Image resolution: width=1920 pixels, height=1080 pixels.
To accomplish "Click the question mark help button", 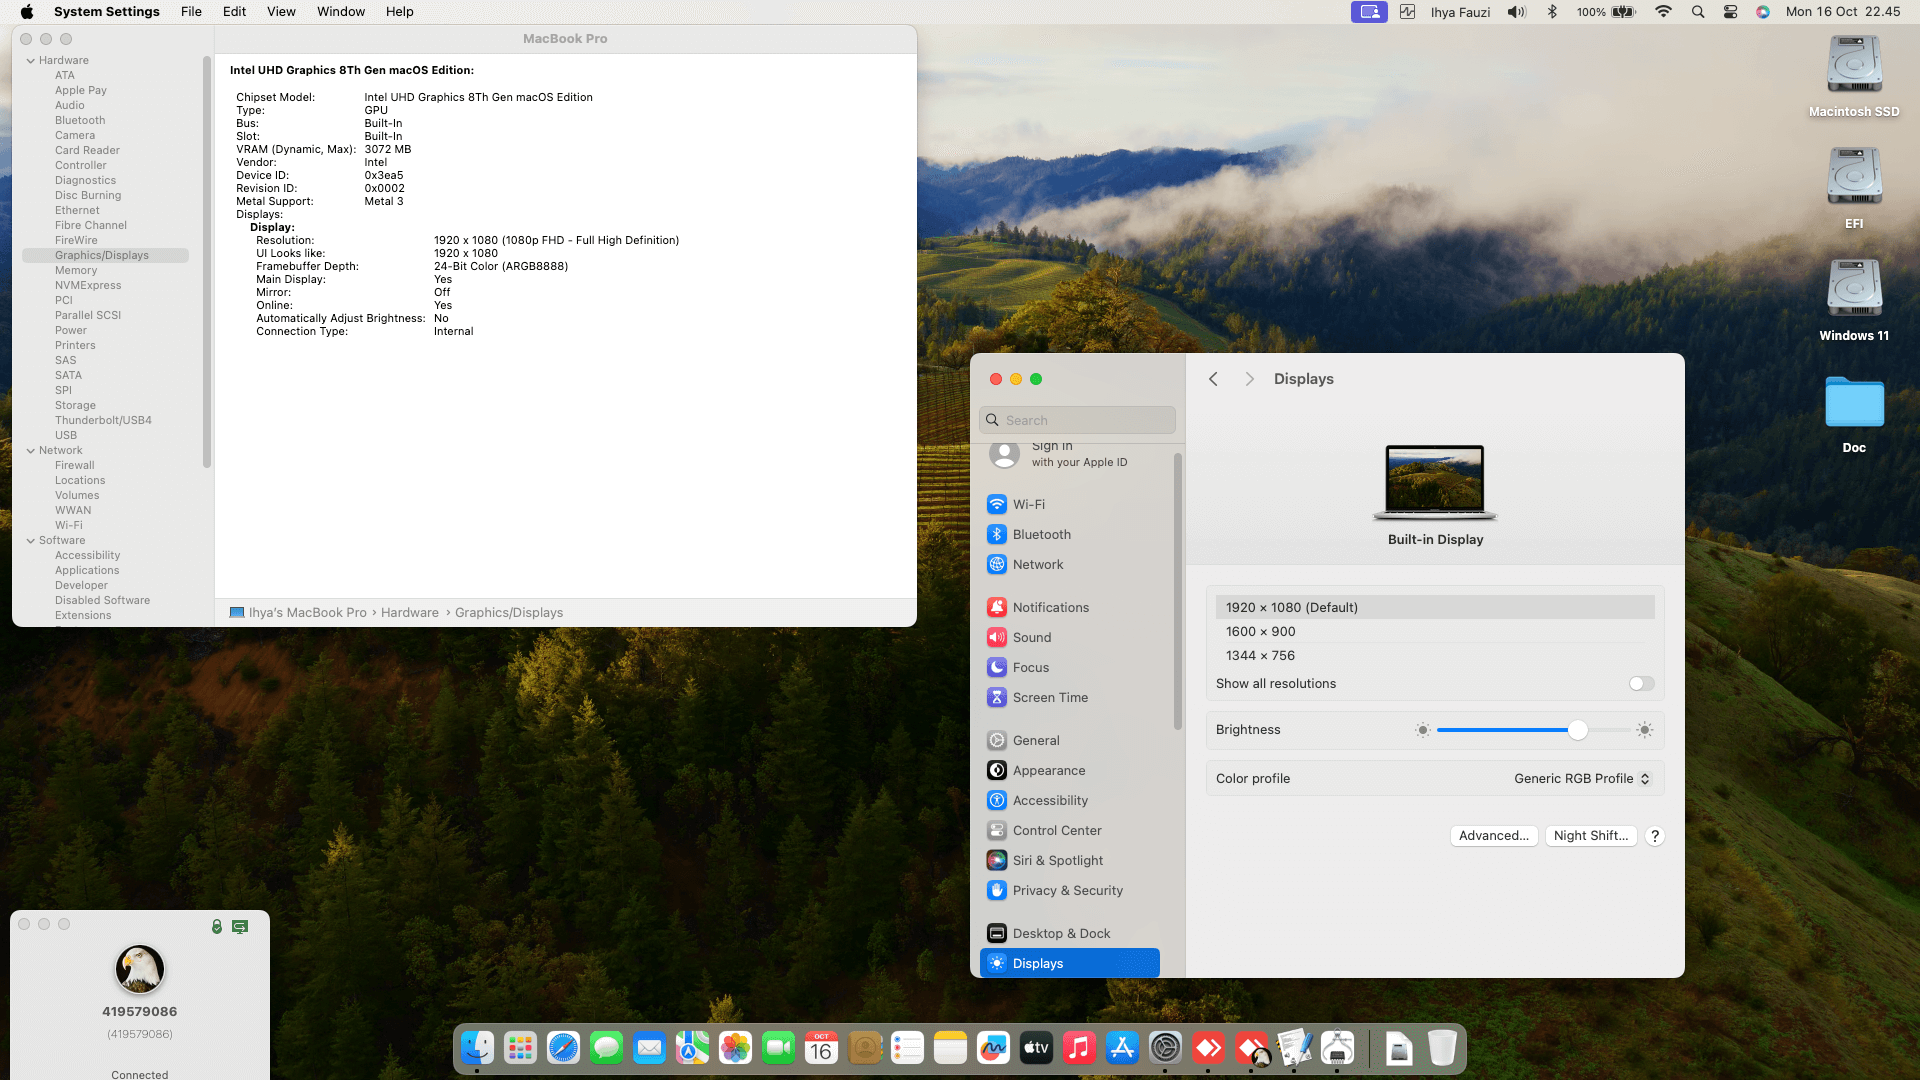I will tap(1655, 836).
